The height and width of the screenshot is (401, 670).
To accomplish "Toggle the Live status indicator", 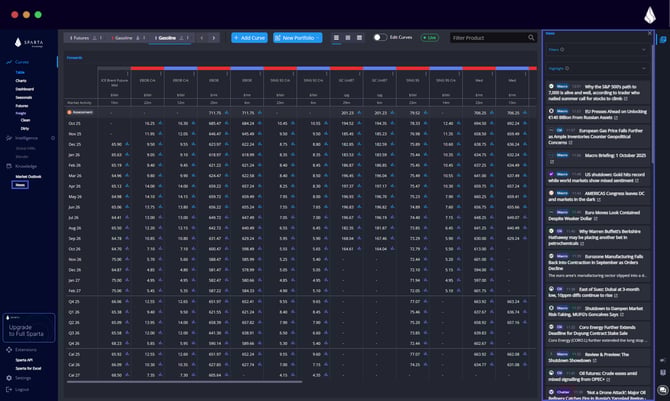I will [x=429, y=38].
